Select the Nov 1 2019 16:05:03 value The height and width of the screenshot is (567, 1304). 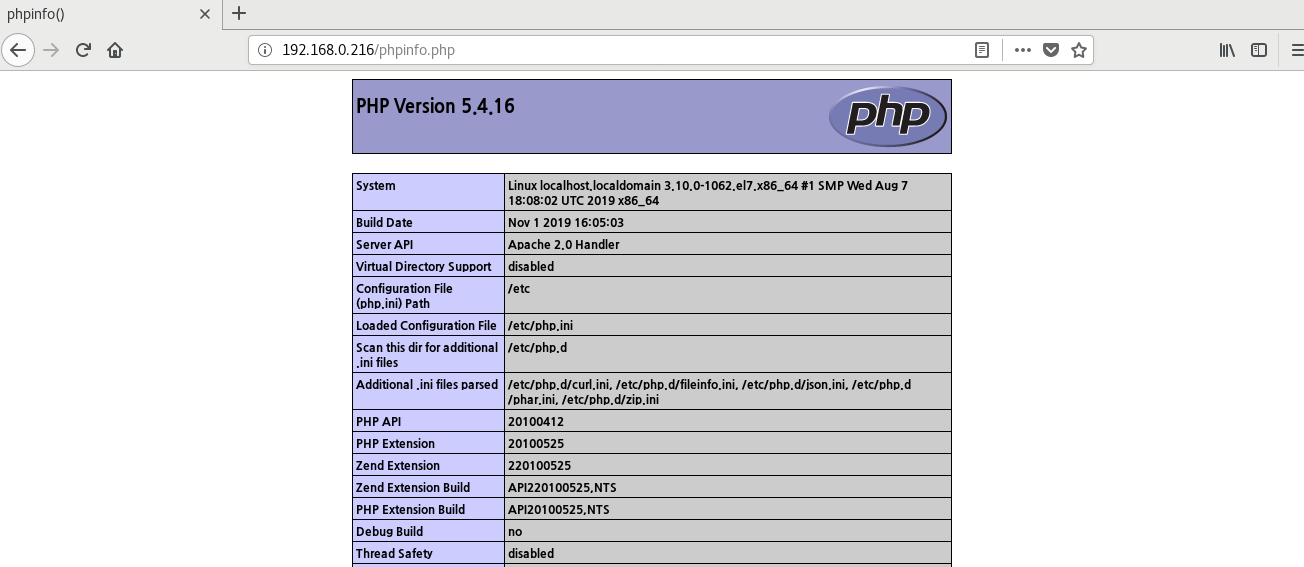pos(566,223)
